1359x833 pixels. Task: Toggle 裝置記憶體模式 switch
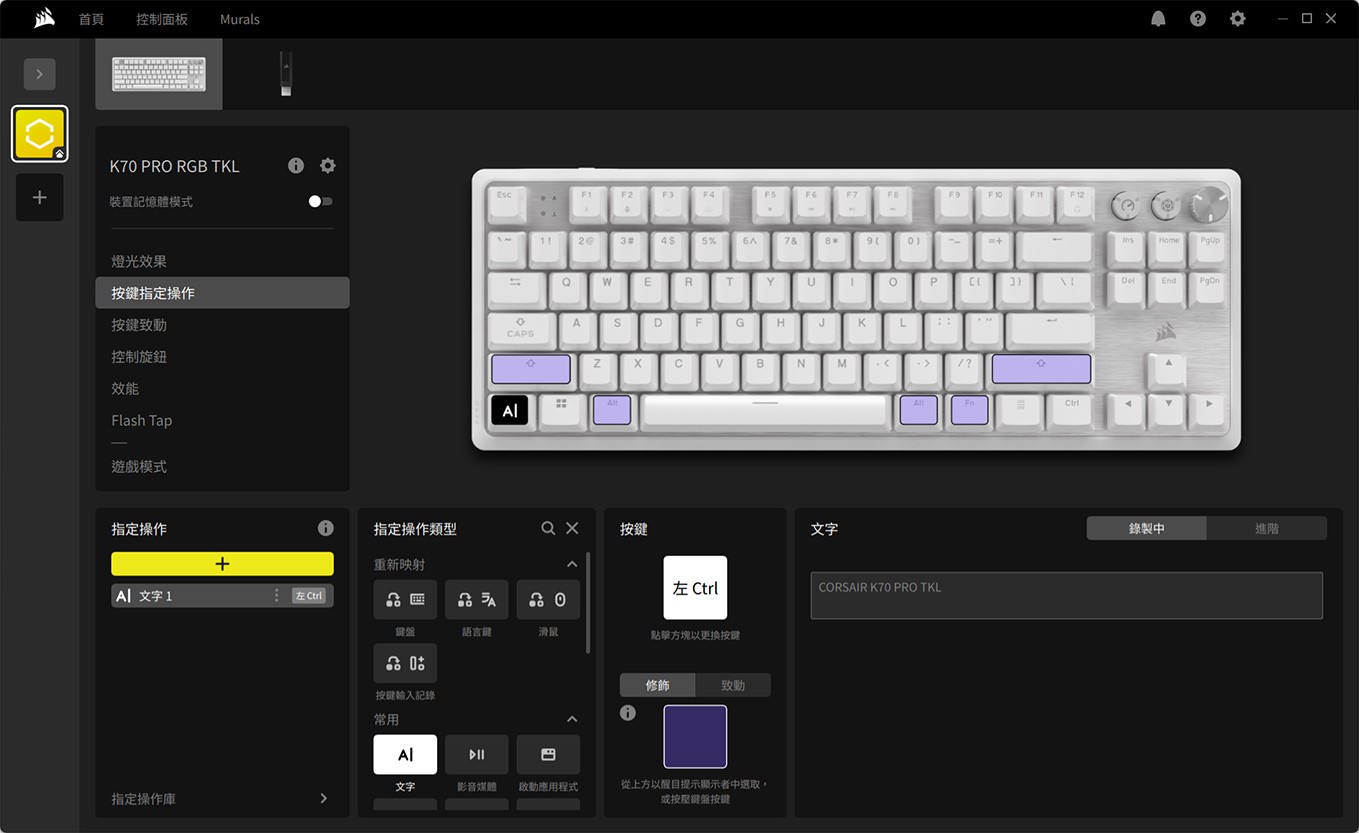(x=320, y=201)
